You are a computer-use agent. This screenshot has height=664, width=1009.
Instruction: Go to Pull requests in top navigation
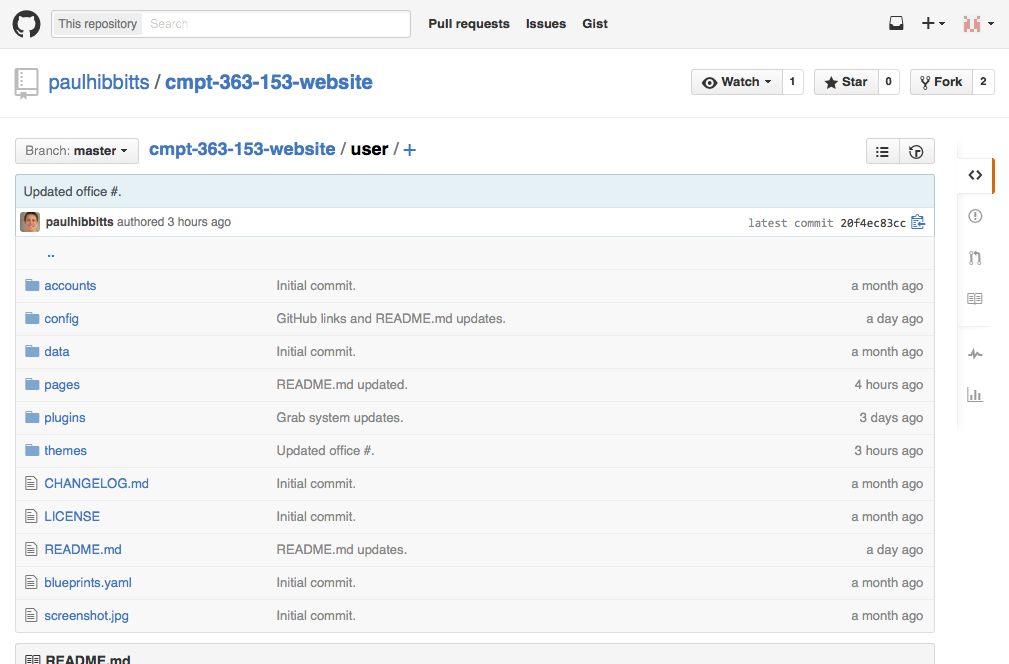pyautogui.click(x=469, y=24)
